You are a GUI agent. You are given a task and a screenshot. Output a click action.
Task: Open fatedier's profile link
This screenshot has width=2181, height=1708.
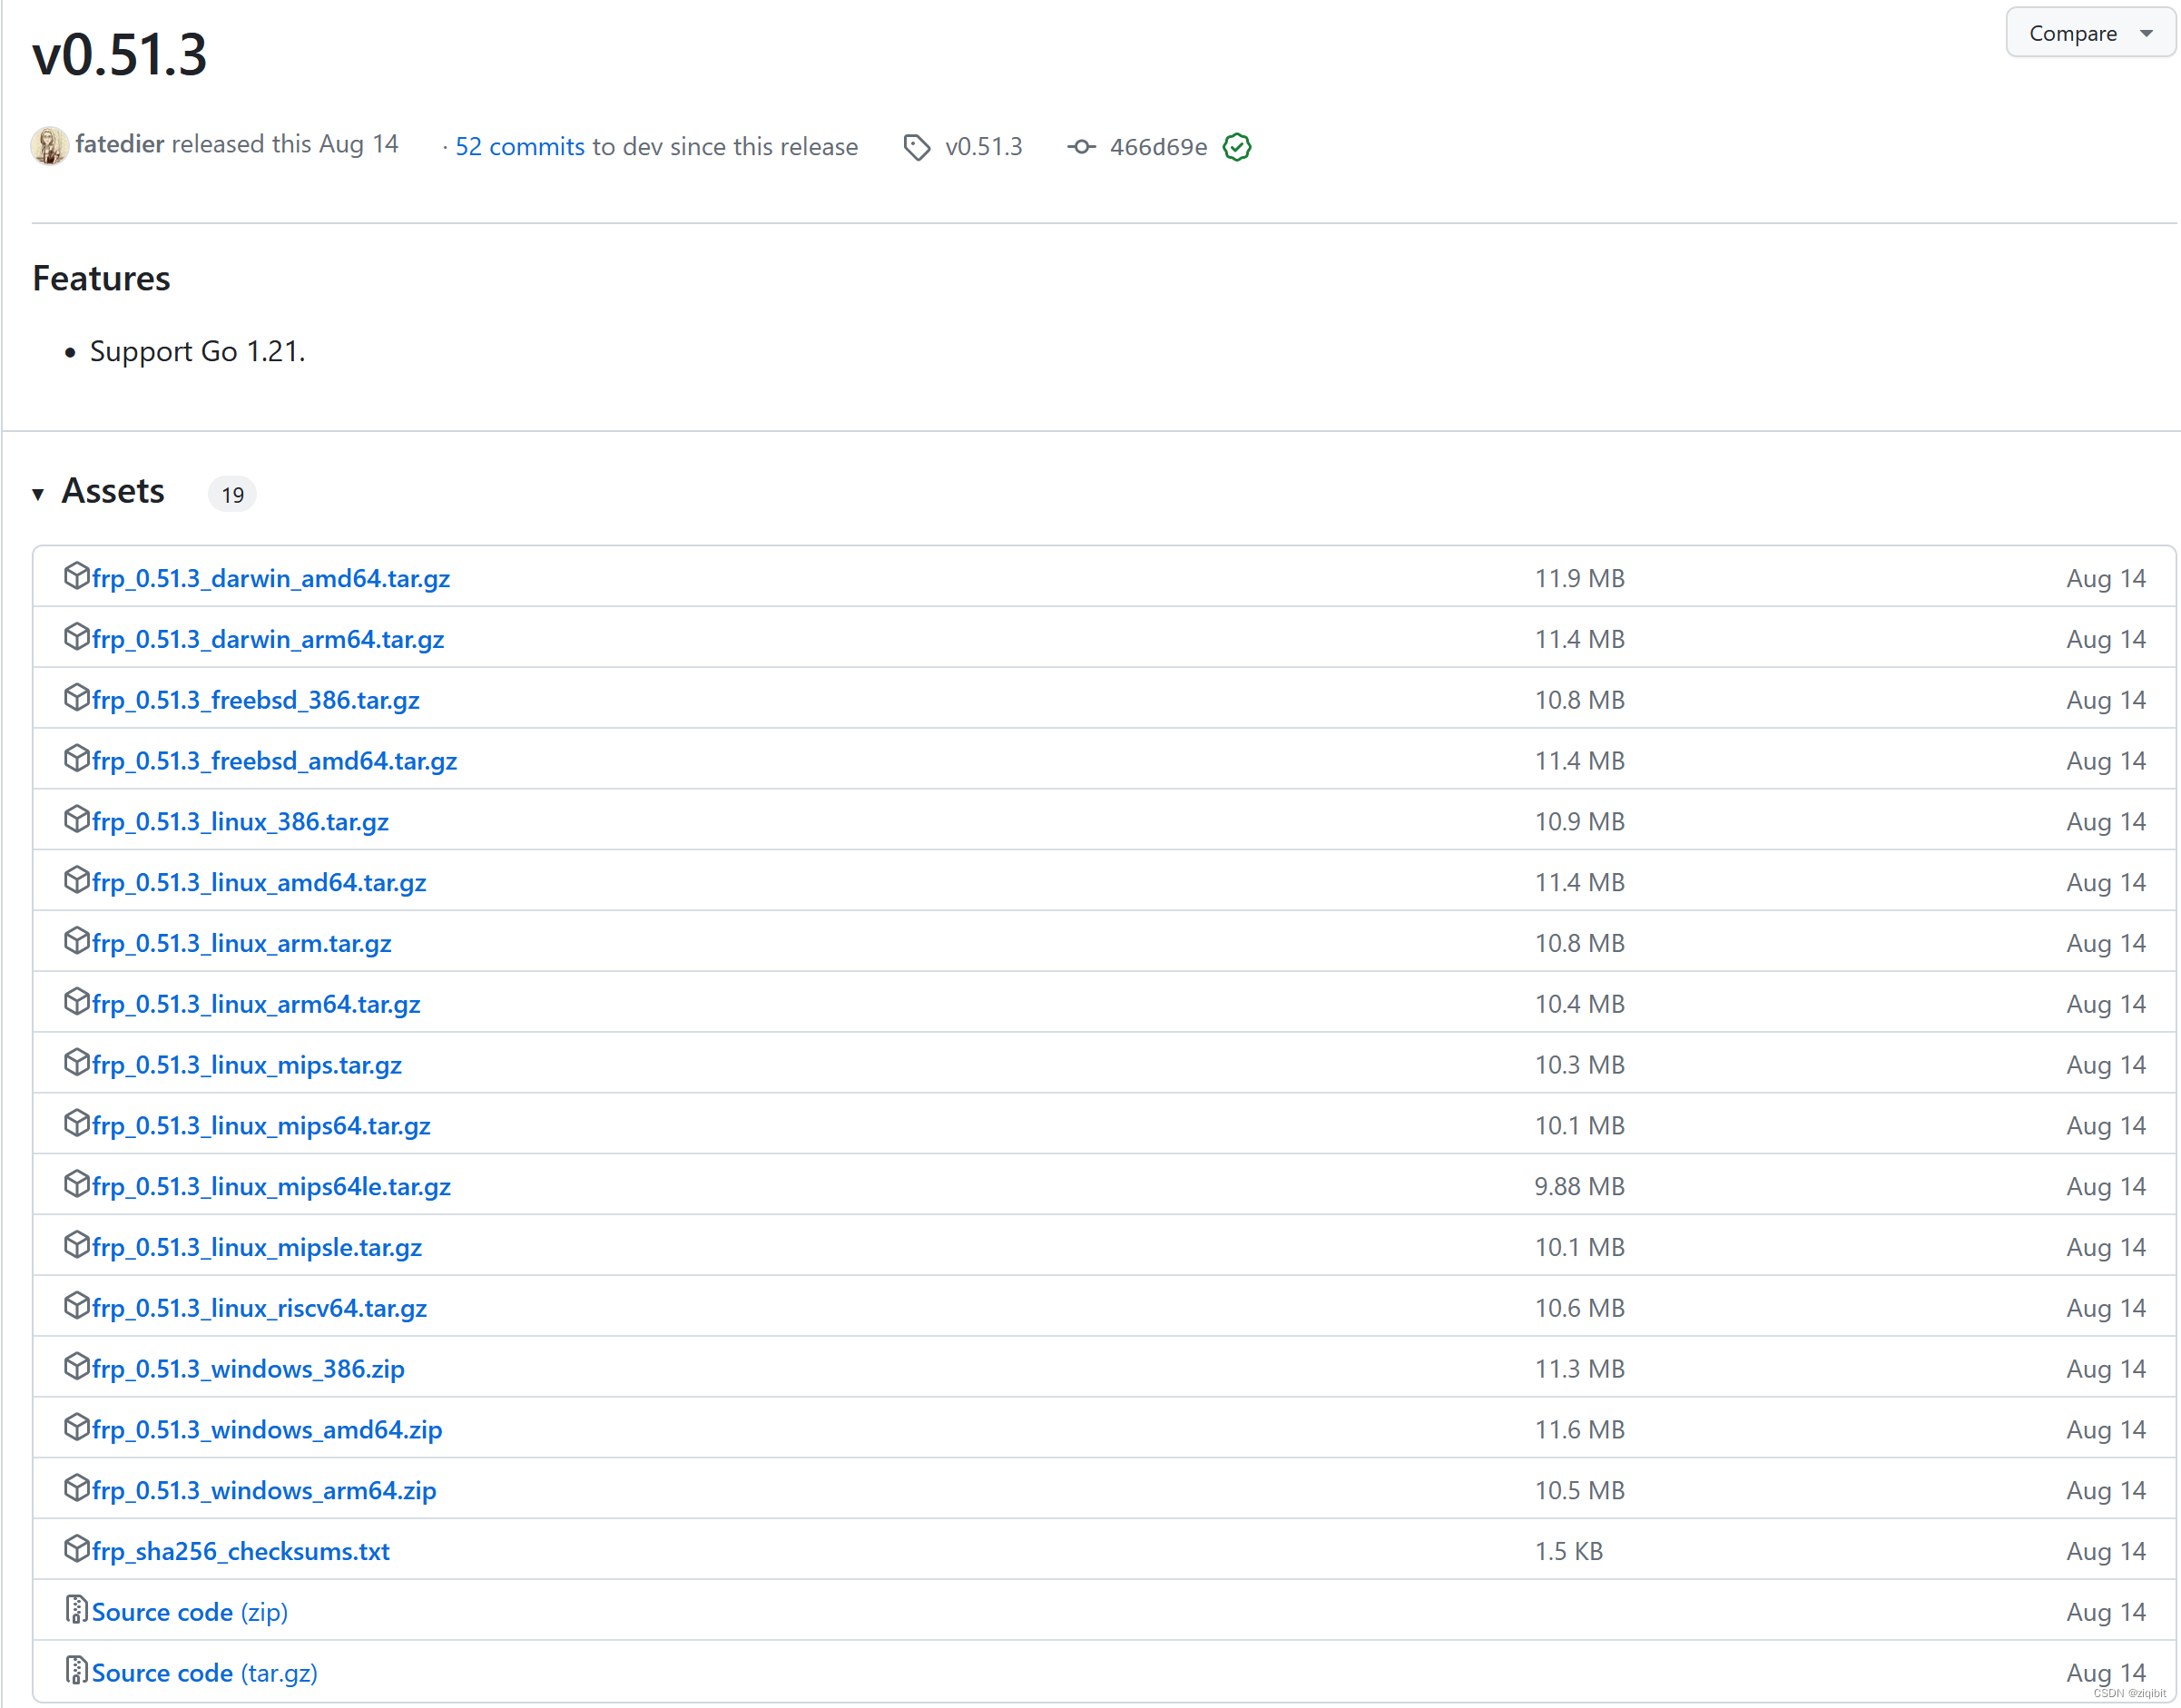pos(119,144)
